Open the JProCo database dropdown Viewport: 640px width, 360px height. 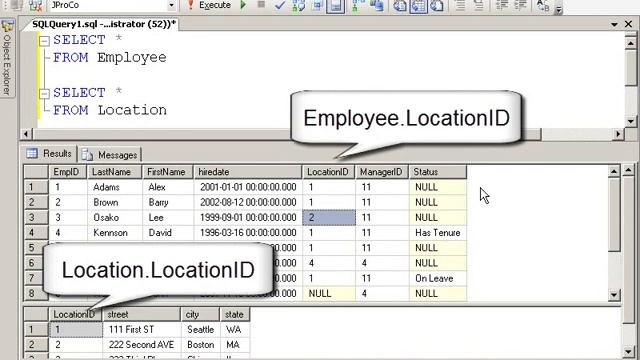tap(171, 6)
